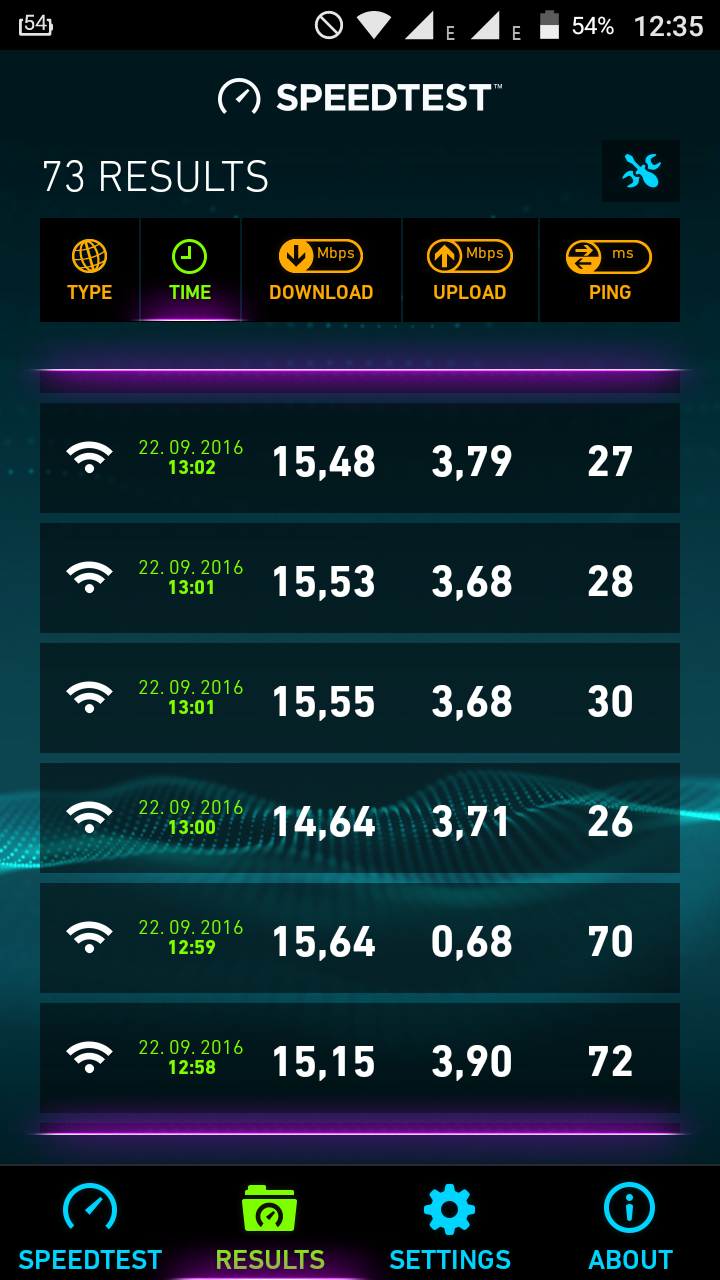The height and width of the screenshot is (1280, 720).
Task: Open the 12:59 result with upload 0,68
Action: pyautogui.click(x=360, y=938)
